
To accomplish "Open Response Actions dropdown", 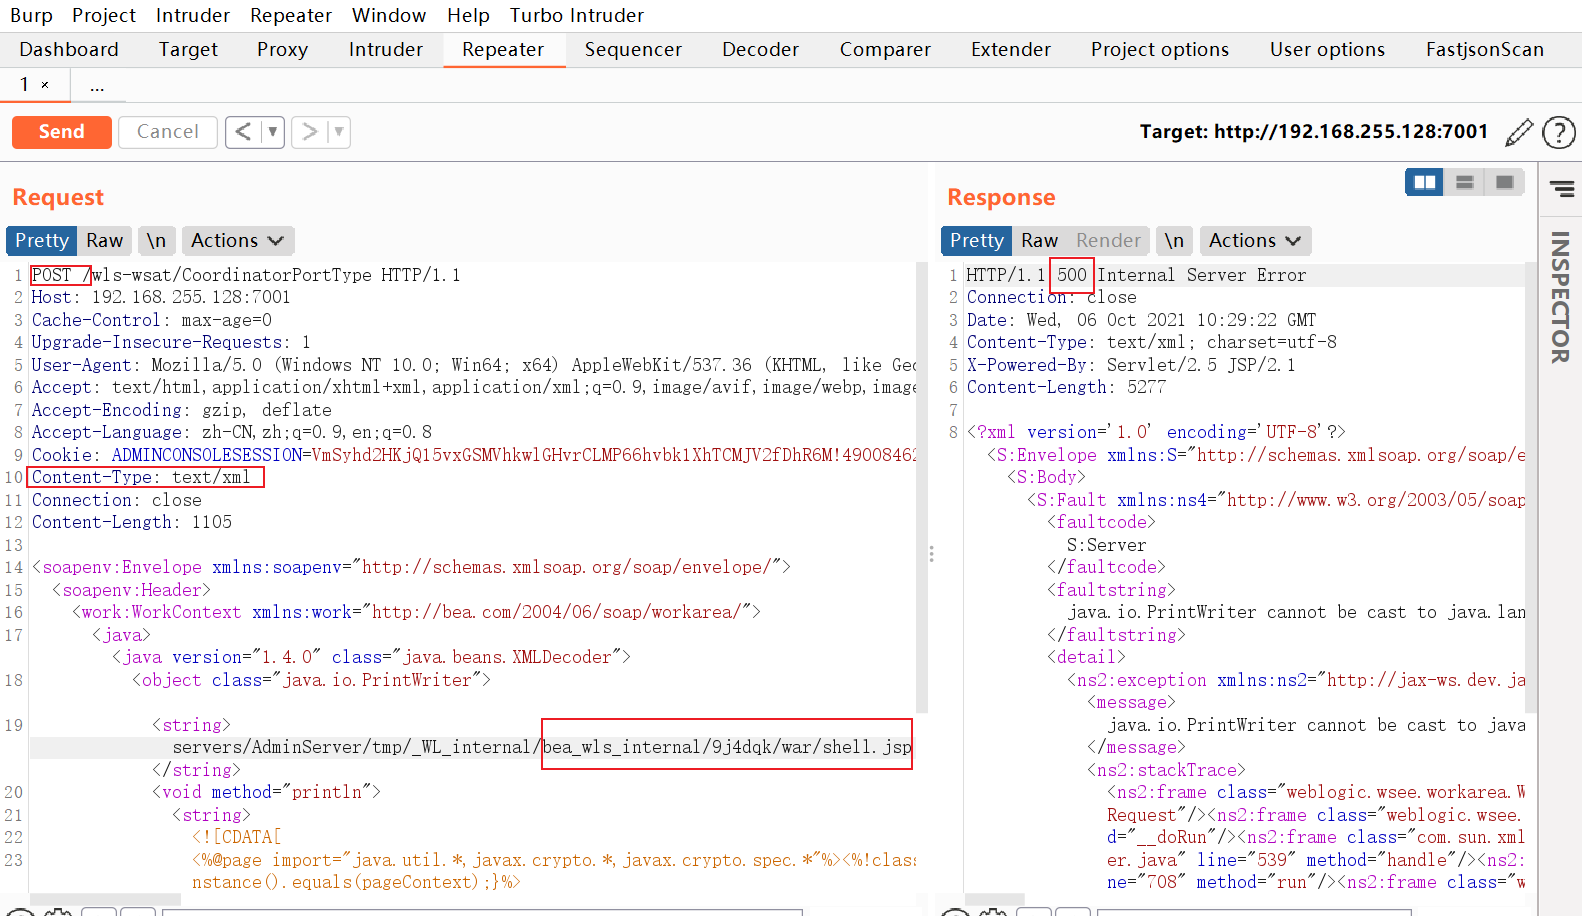I will (x=1255, y=240).
